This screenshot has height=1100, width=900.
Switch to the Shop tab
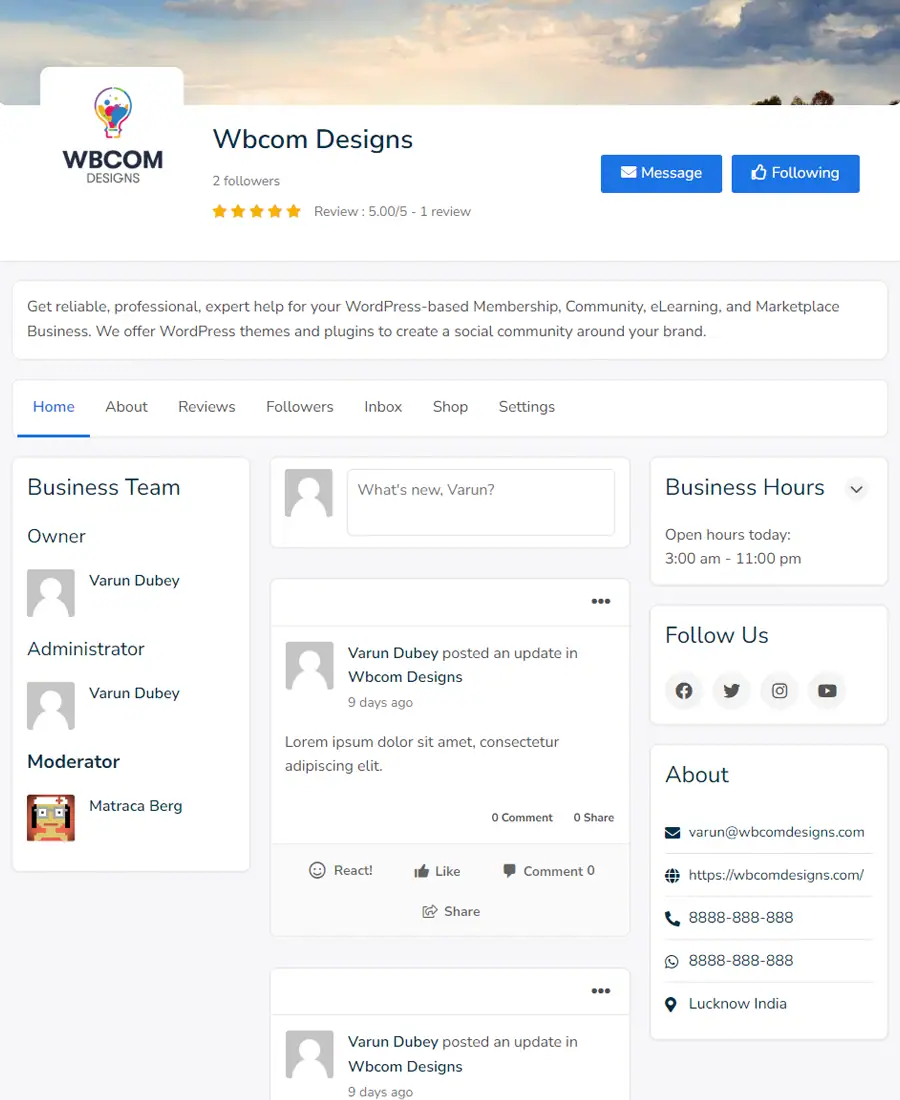coord(450,407)
